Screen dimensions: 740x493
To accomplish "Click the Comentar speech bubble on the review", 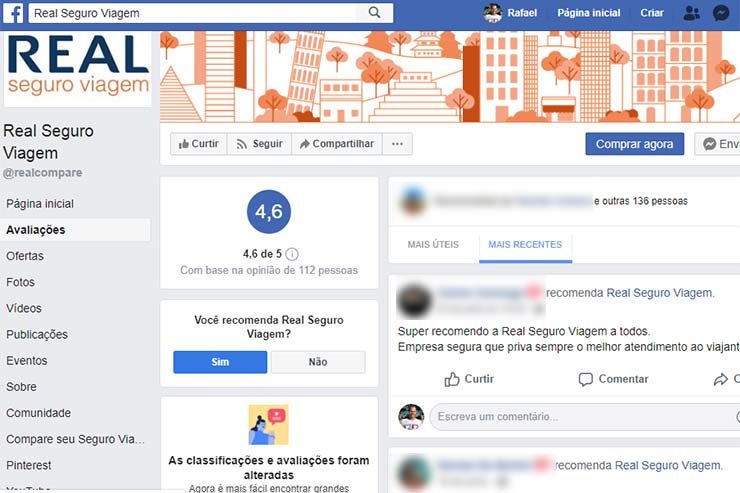I will [586, 379].
